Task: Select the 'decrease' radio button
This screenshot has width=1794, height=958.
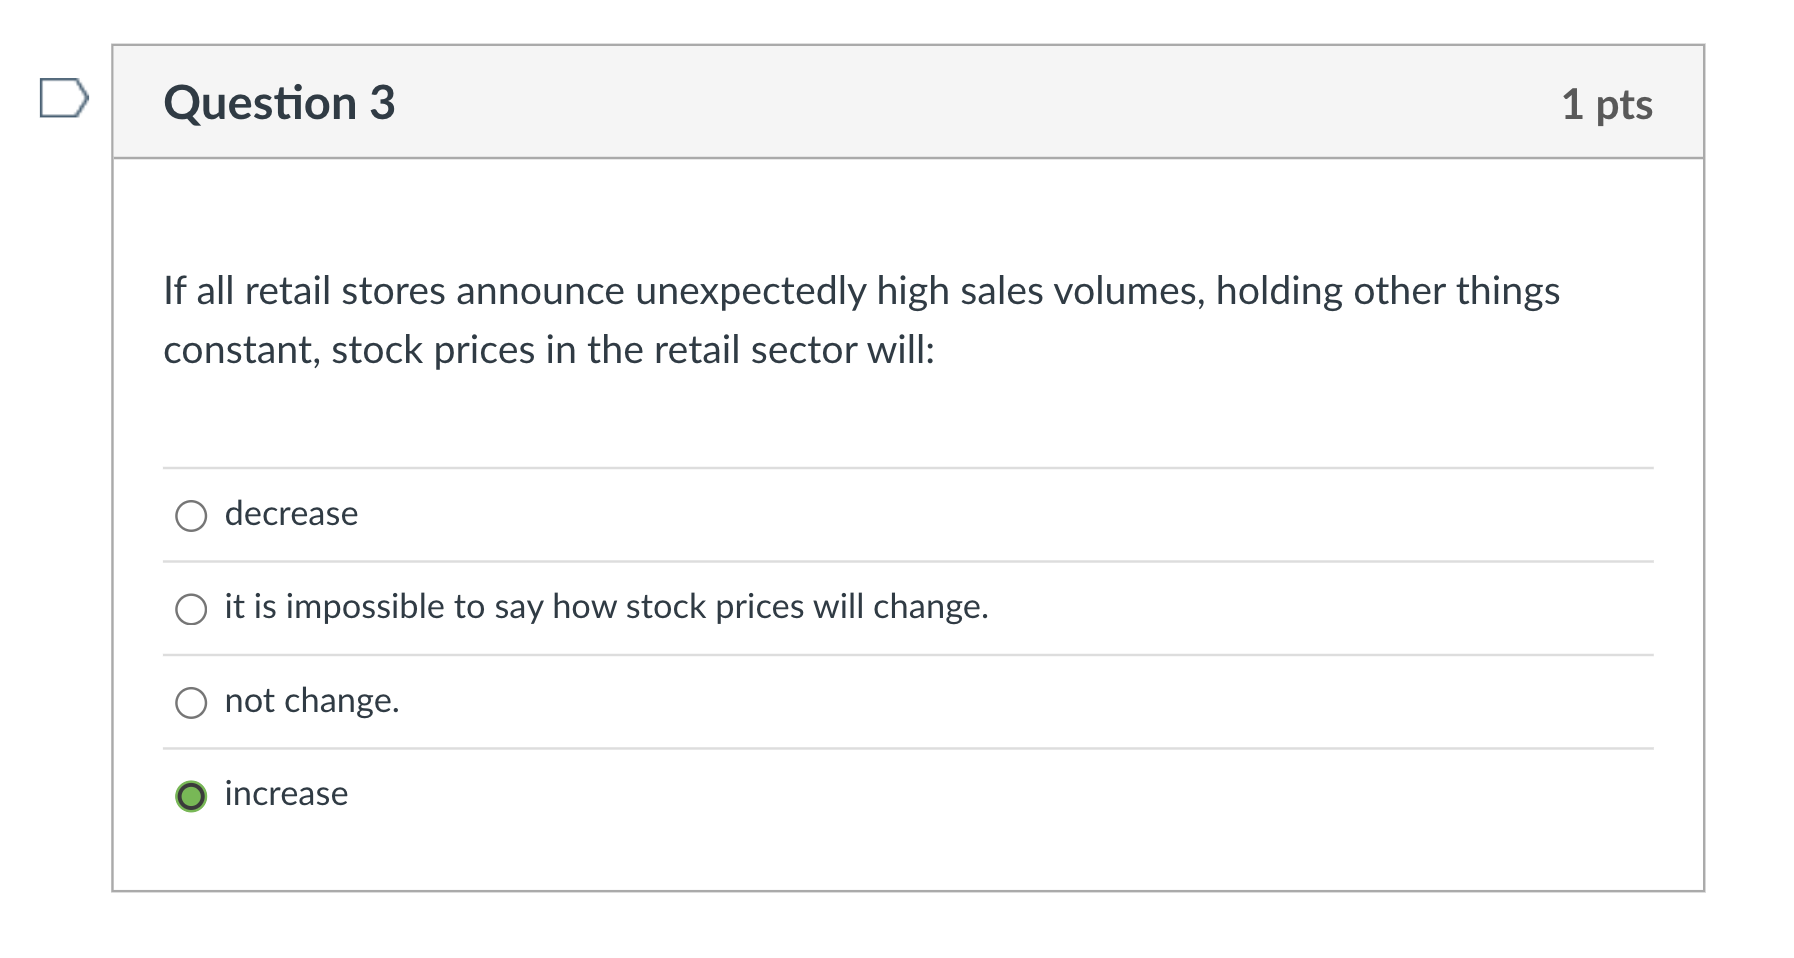Action: [191, 516]
